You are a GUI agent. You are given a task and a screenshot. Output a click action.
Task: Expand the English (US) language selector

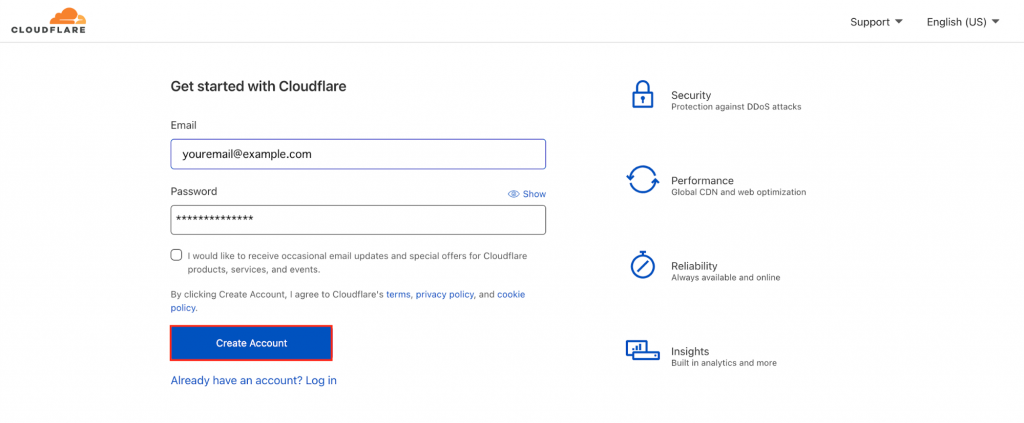(x=962, y=22)
